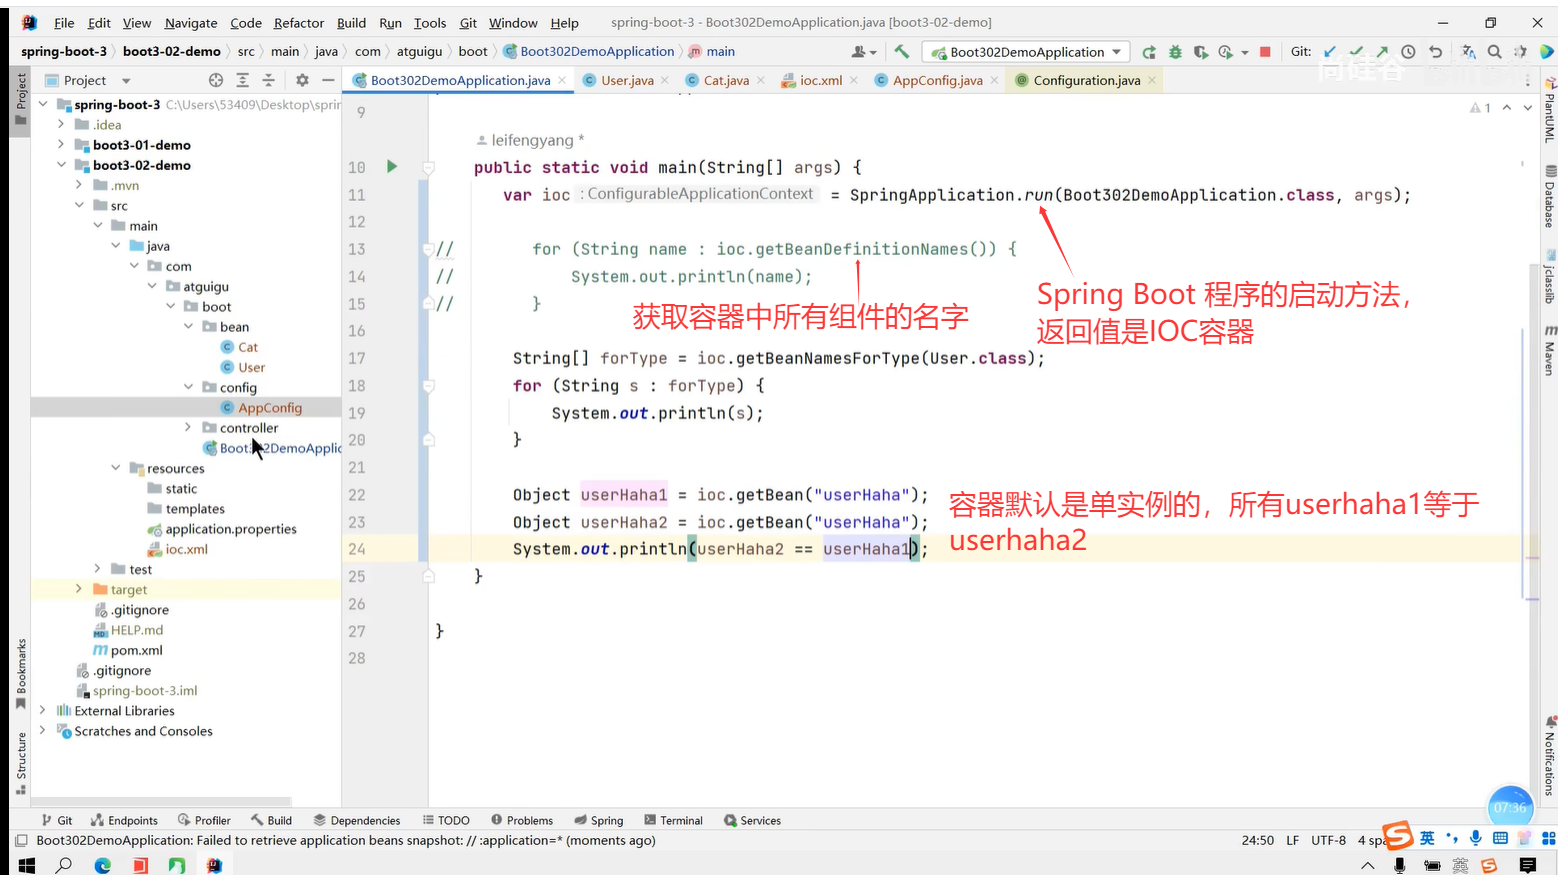Viewport: 1558px width, 875px height.
Task: Open the profiler run options dropdown arrow
Action: point(1244,52)
